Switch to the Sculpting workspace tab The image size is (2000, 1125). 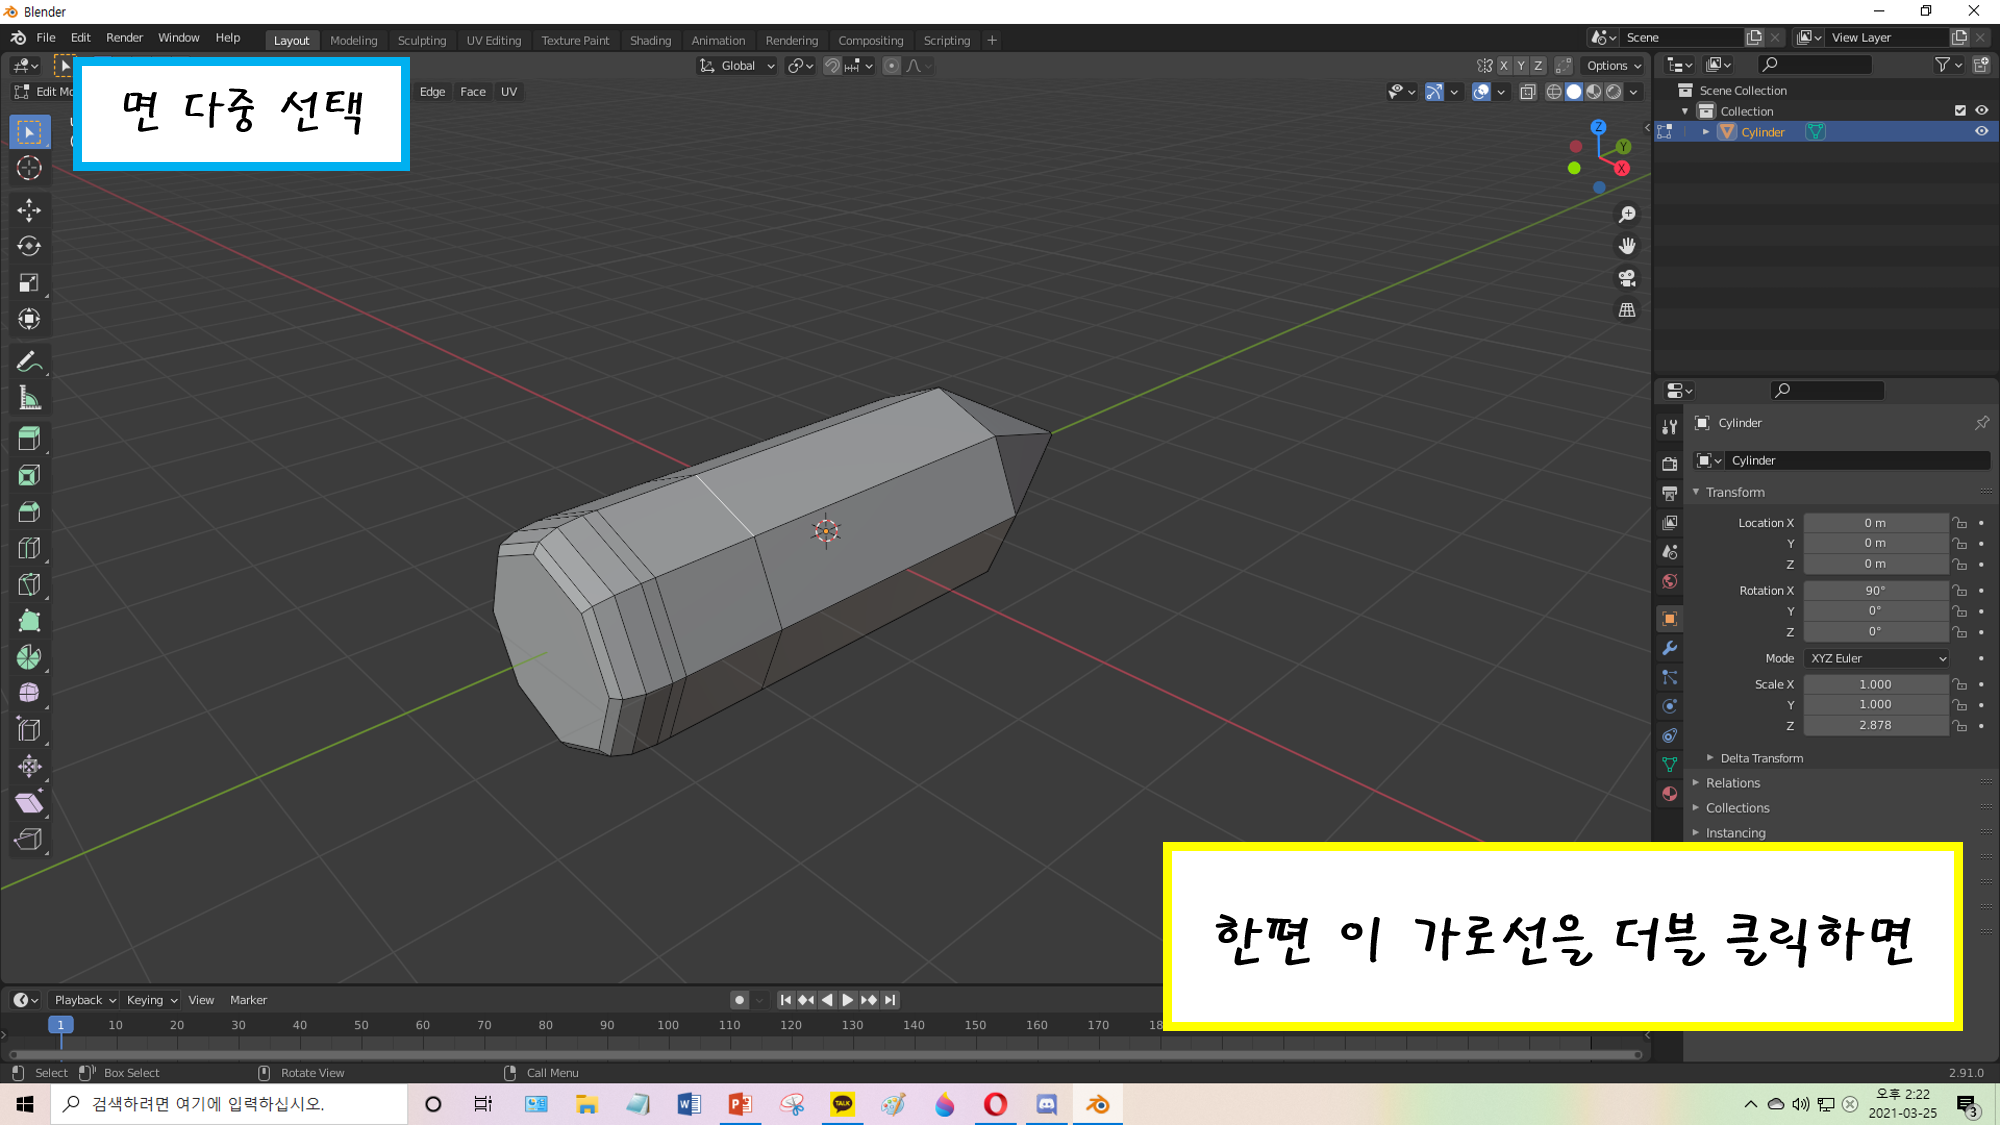[x=421, y=40]
